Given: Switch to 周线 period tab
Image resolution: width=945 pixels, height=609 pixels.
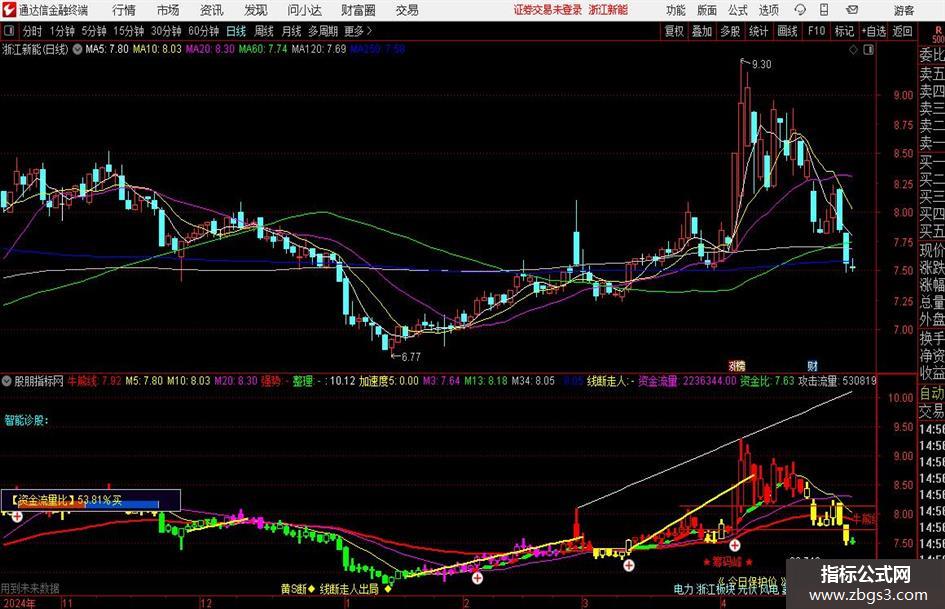Looking at the screenshot, I should pyautogui.click(x=263, y=31).
